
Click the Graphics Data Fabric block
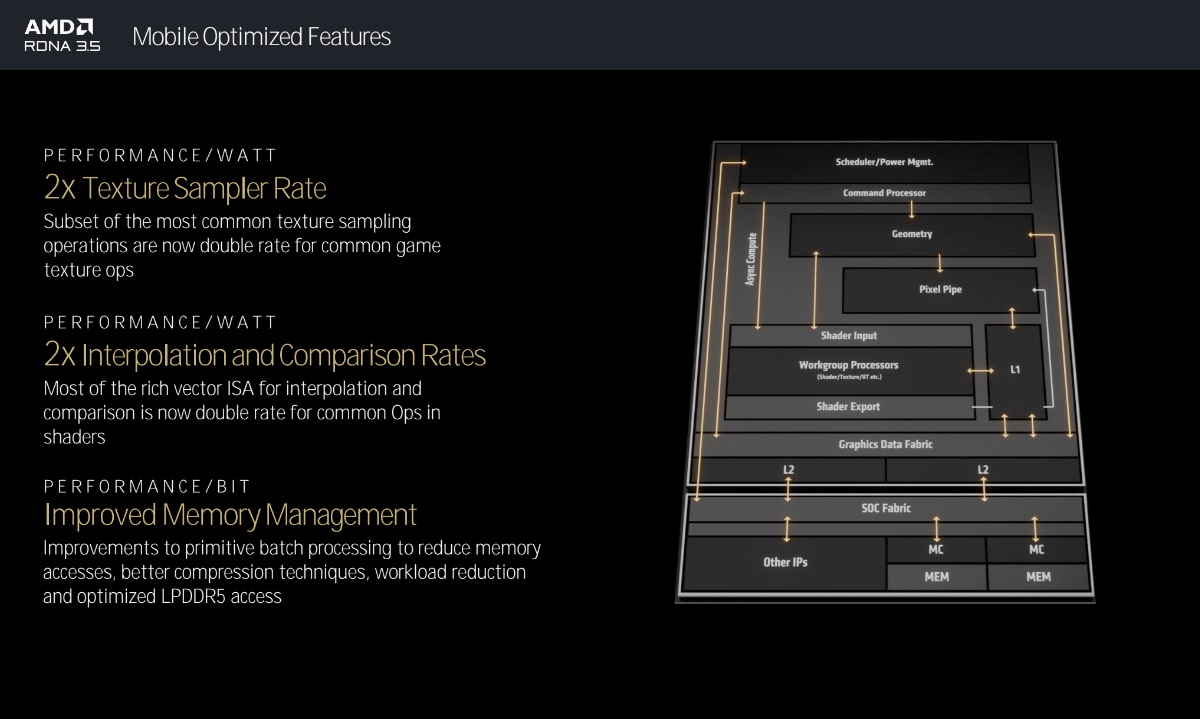[x=885, y=444]
